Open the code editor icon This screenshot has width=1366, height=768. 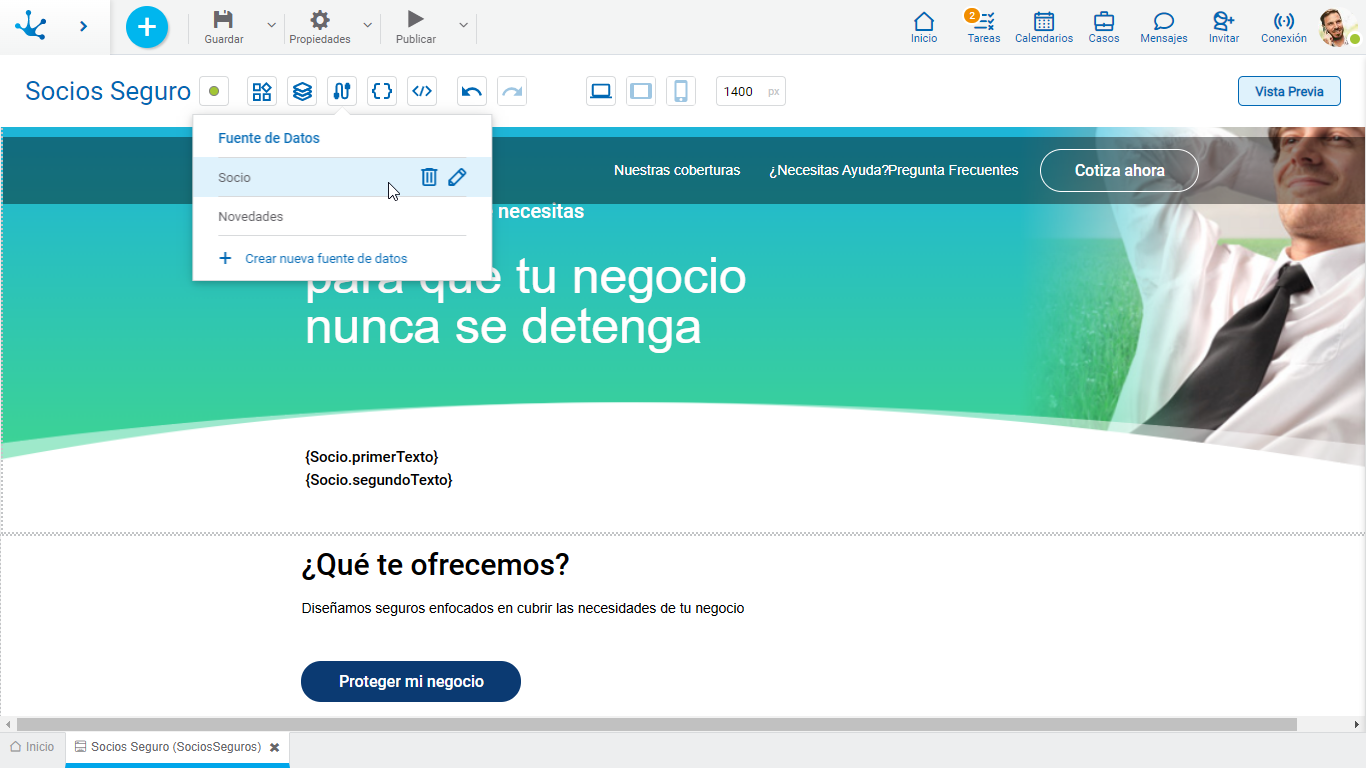[x=422, y=91]
